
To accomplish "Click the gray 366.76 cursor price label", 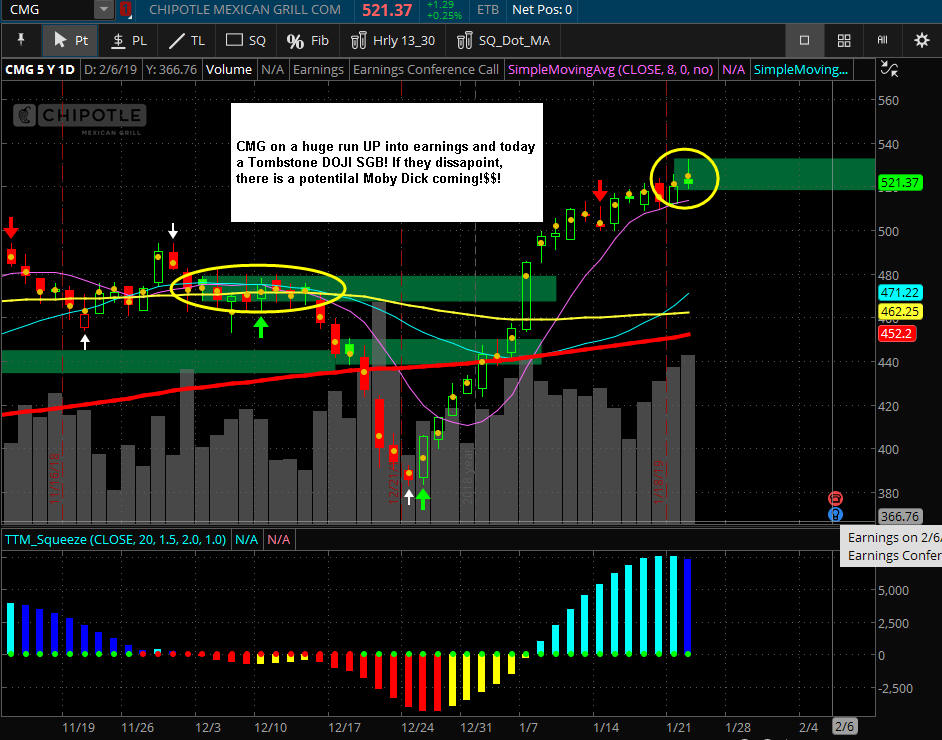I will pos(900,517).
